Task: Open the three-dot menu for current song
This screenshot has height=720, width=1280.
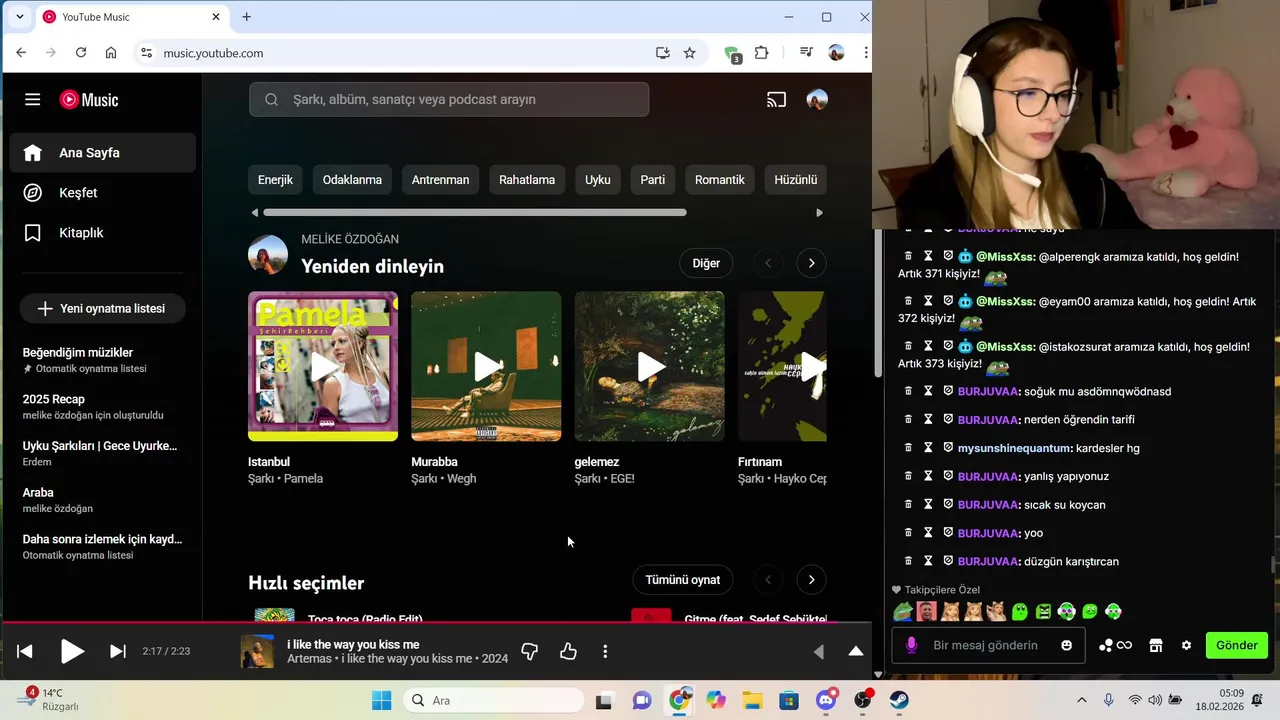Action: (x=605, y=651)
